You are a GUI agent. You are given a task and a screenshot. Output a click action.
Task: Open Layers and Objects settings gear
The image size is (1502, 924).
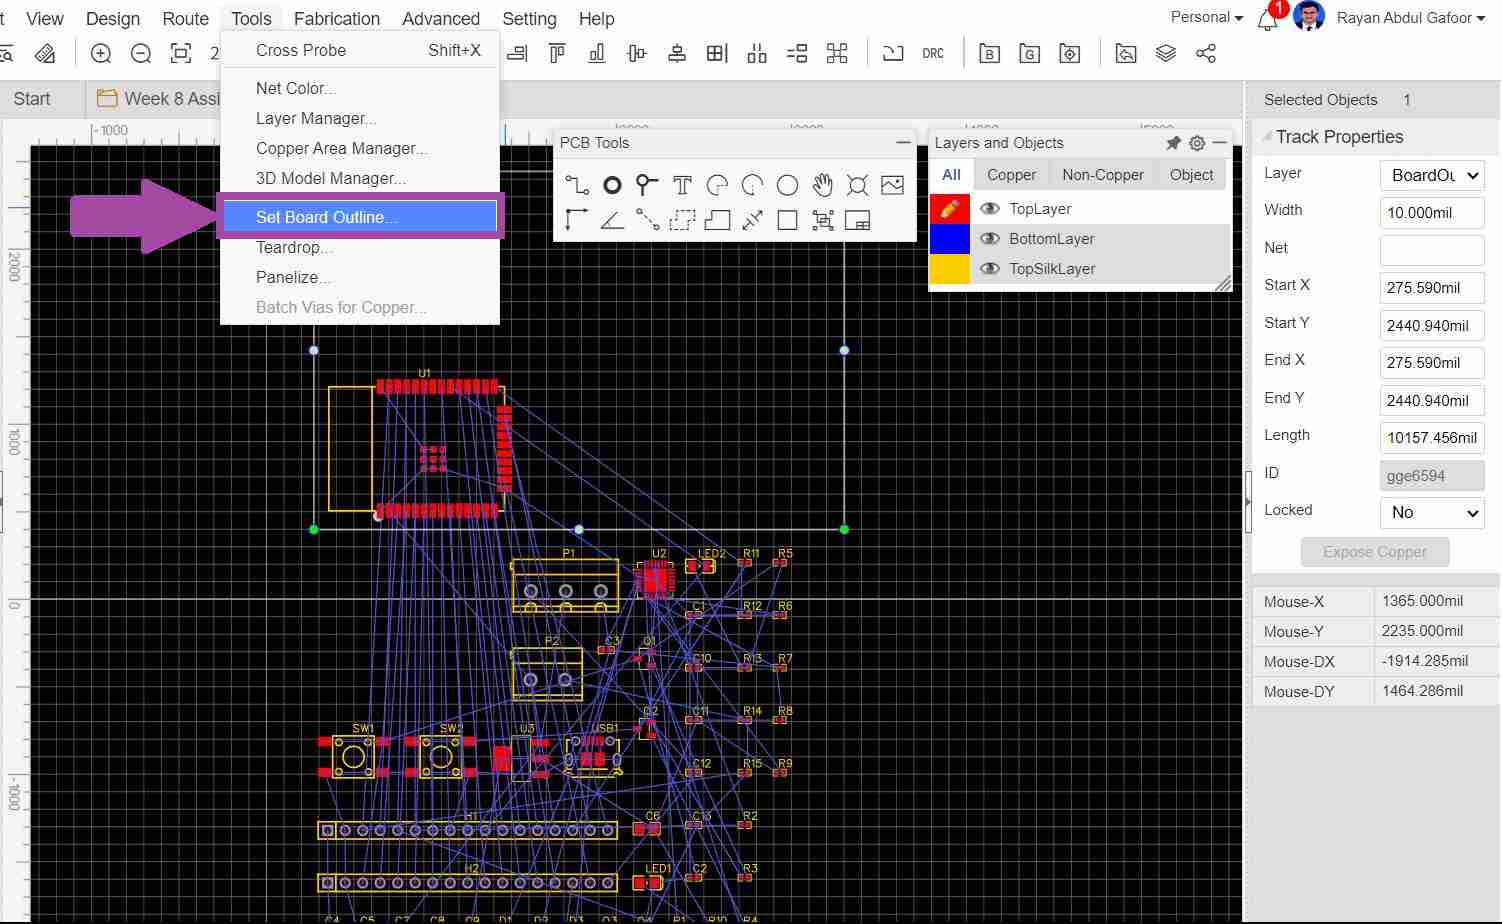pos(1197,143)
